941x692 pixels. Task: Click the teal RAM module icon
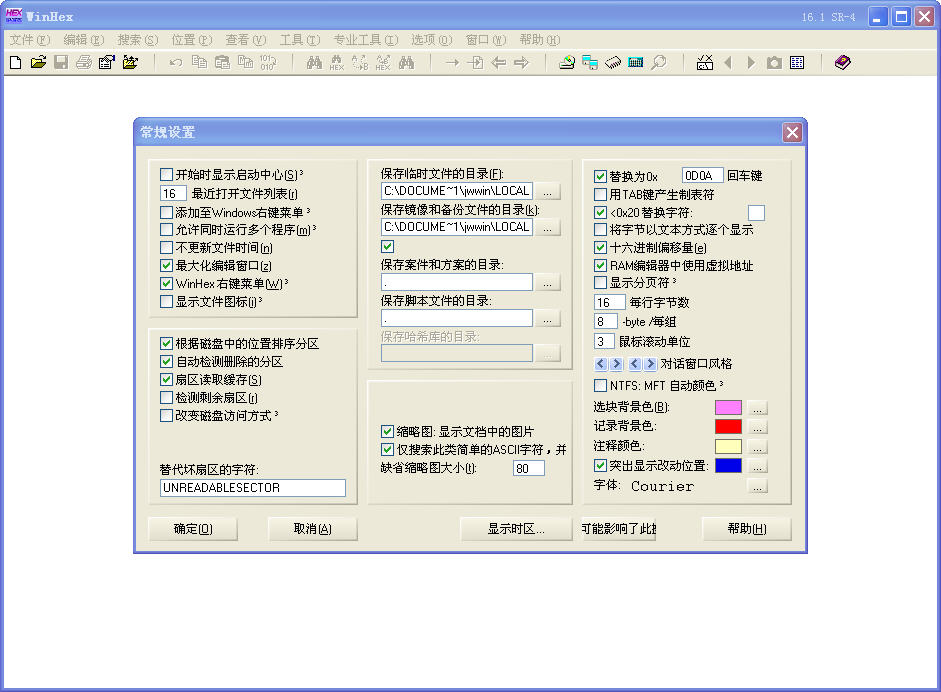tap(636, 62)
